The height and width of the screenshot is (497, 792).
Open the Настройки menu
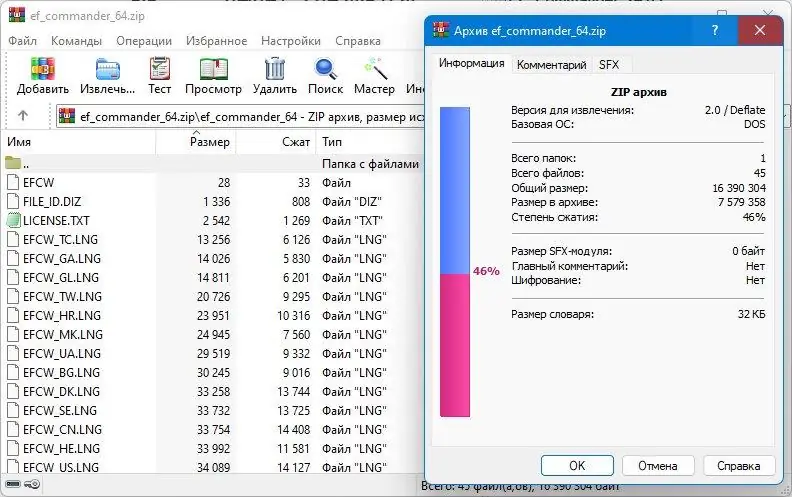(x=291, y=41)
